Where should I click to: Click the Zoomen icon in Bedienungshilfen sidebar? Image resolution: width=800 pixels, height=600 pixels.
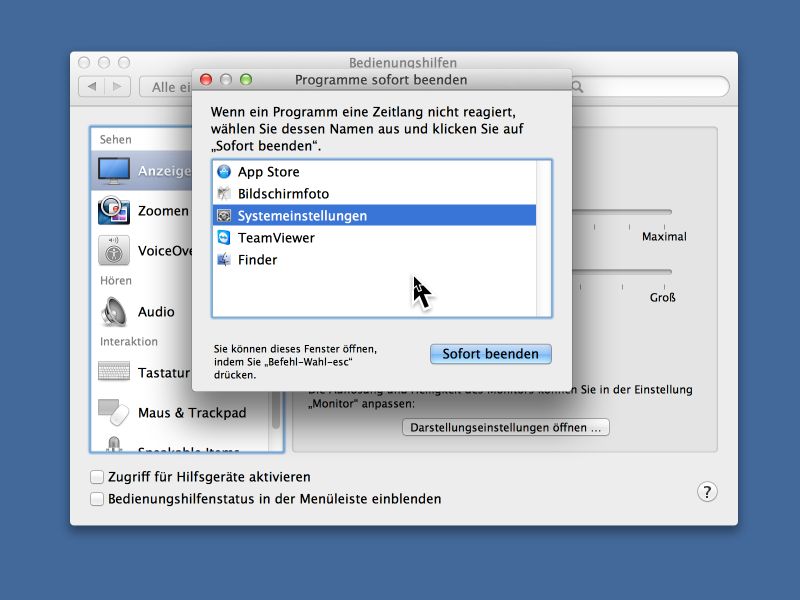pos(114,210)
